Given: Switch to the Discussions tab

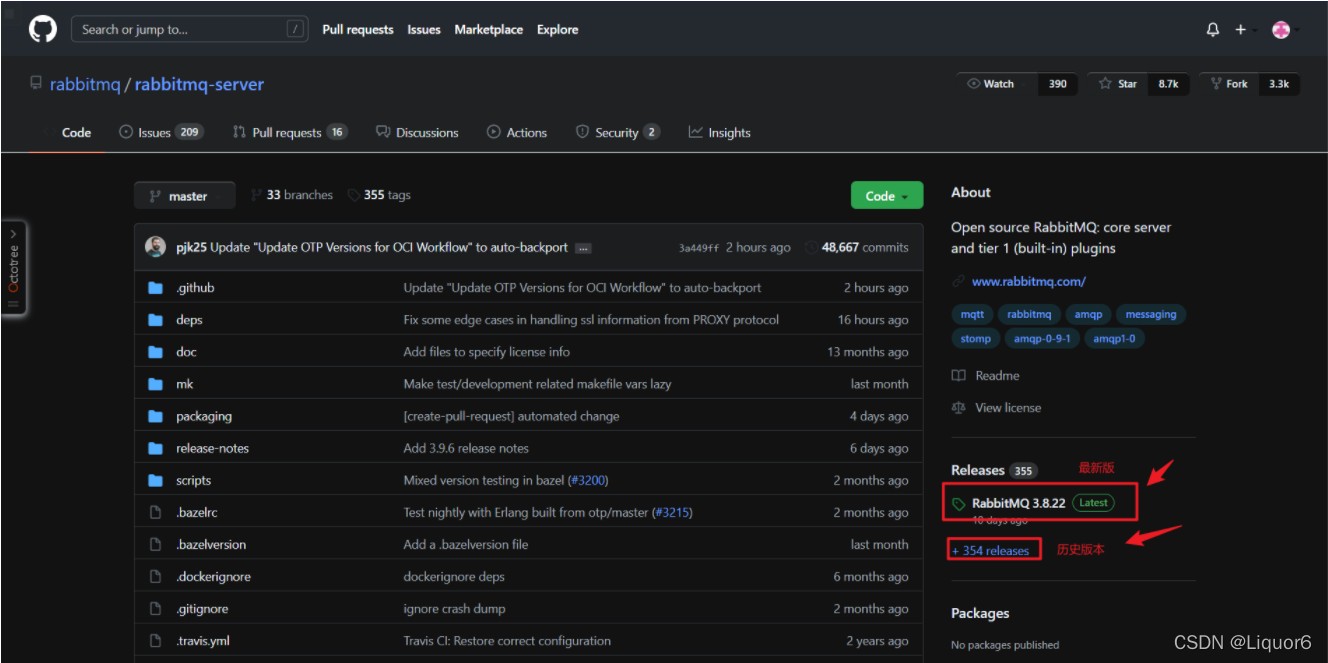Looking at the screenshot, I should [417, 132].
